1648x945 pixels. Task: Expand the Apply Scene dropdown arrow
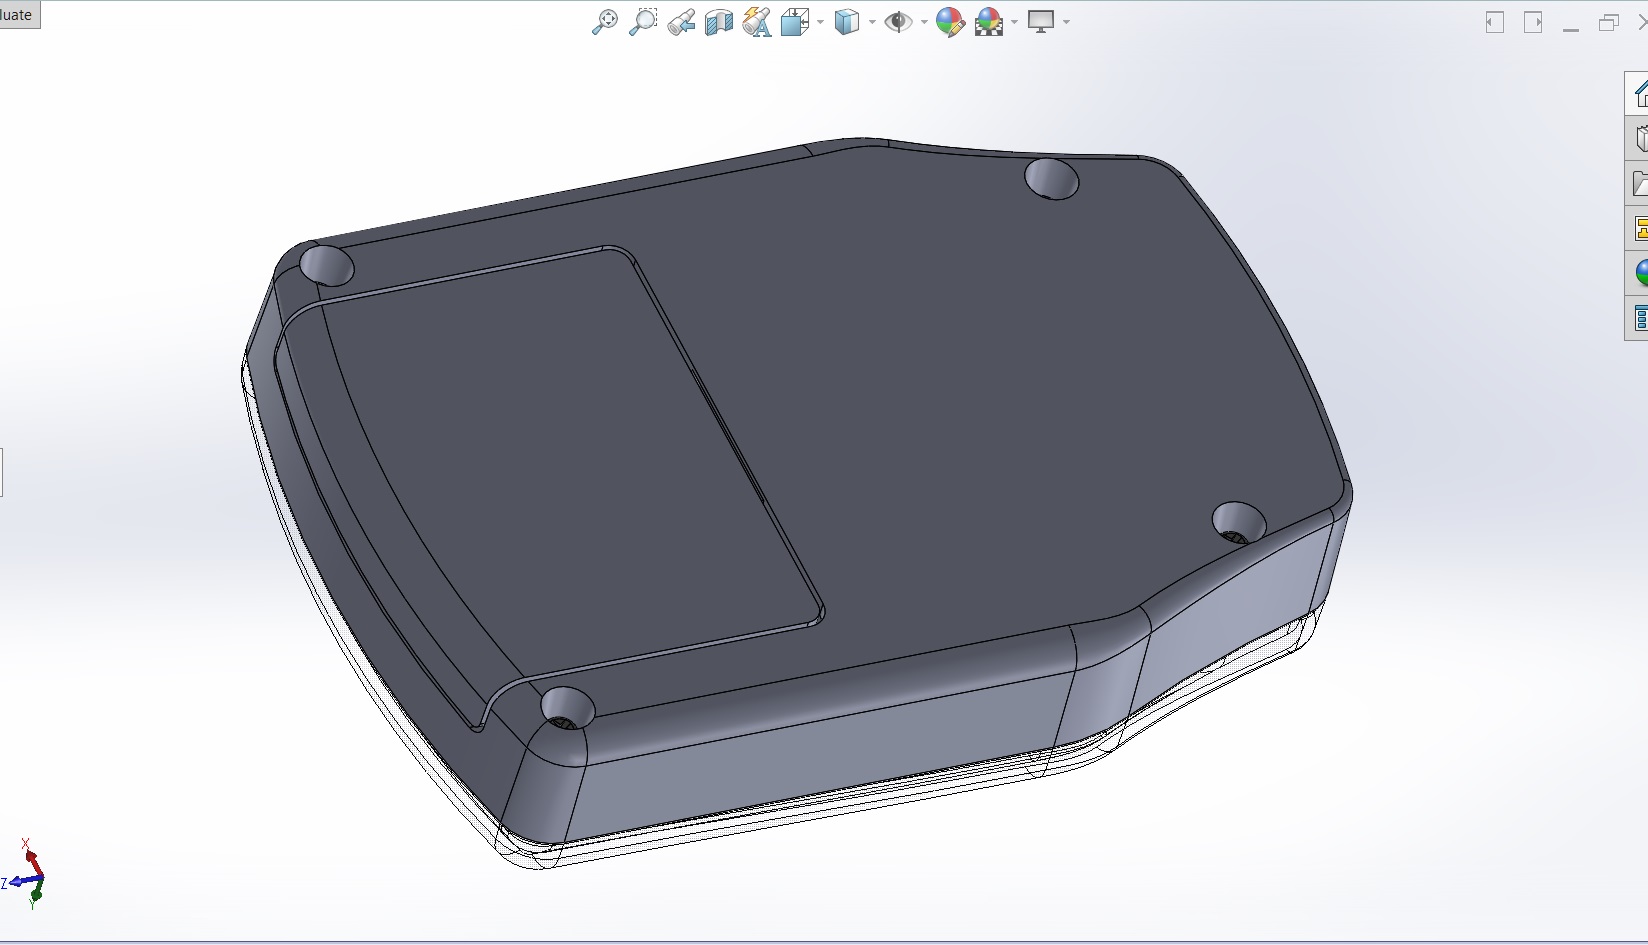point(1014,22)
